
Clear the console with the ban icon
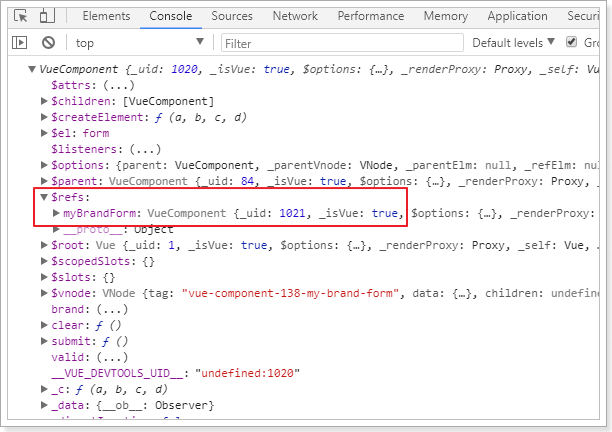pos(48,42)
